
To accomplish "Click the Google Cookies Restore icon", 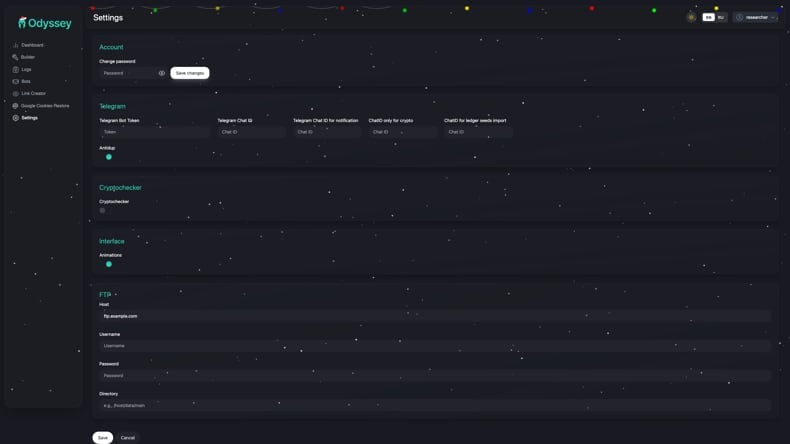I will point(16,106).
